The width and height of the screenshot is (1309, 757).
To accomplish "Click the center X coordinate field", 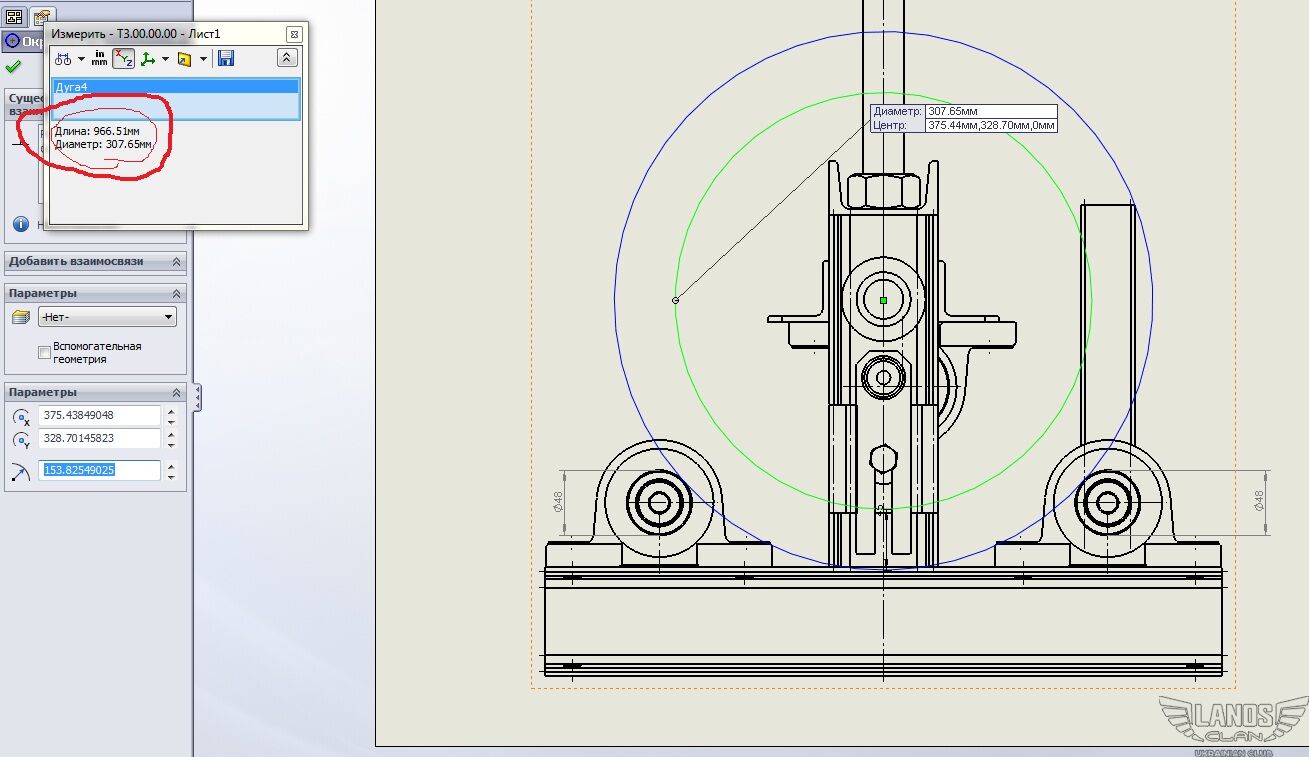I will pyautogui.click(x=99, y=415).
